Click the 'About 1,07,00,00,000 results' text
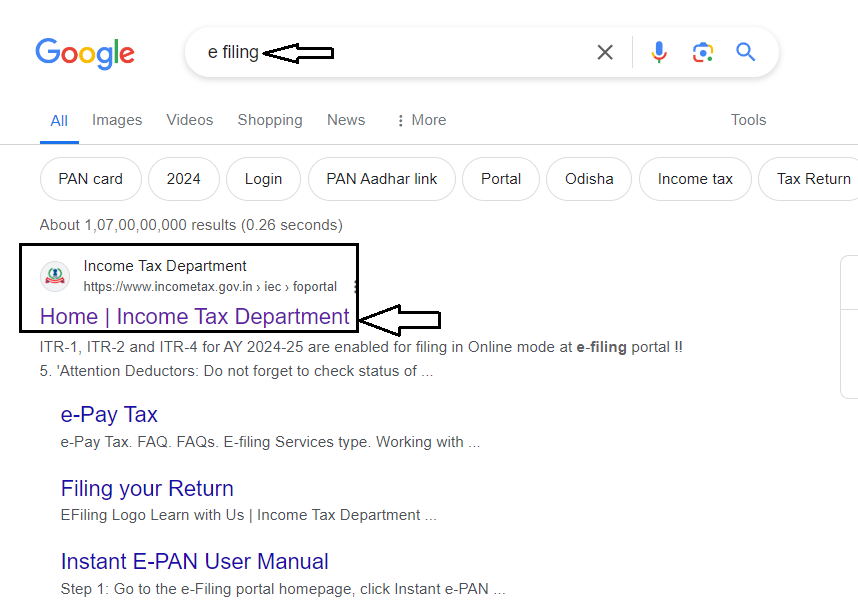Image resolution: width=858 pixels, height=604 pixels. (191, 225)
